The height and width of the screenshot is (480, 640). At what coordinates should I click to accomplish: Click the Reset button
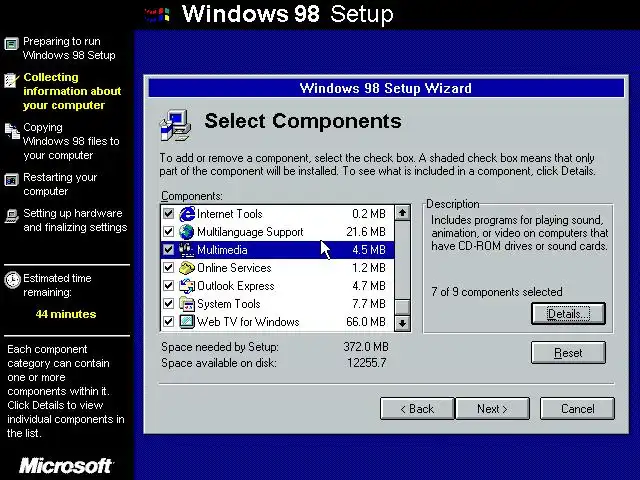tap(568, 353)
